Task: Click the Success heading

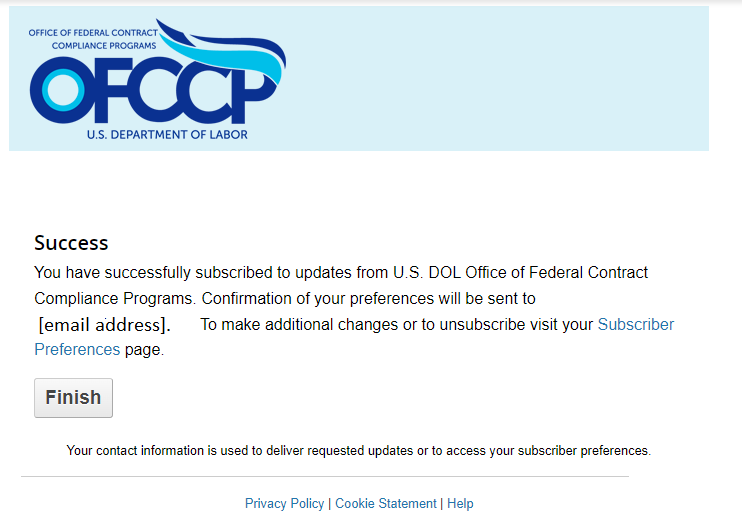Action: pos(71,243)
